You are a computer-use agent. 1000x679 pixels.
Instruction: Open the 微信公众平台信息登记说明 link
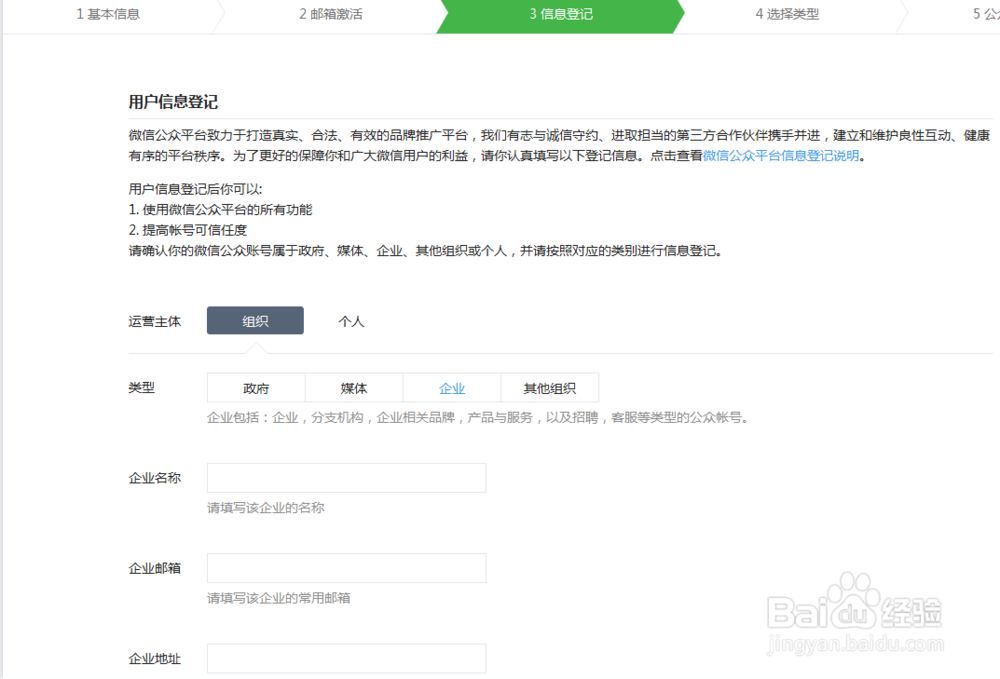(781, 156)
